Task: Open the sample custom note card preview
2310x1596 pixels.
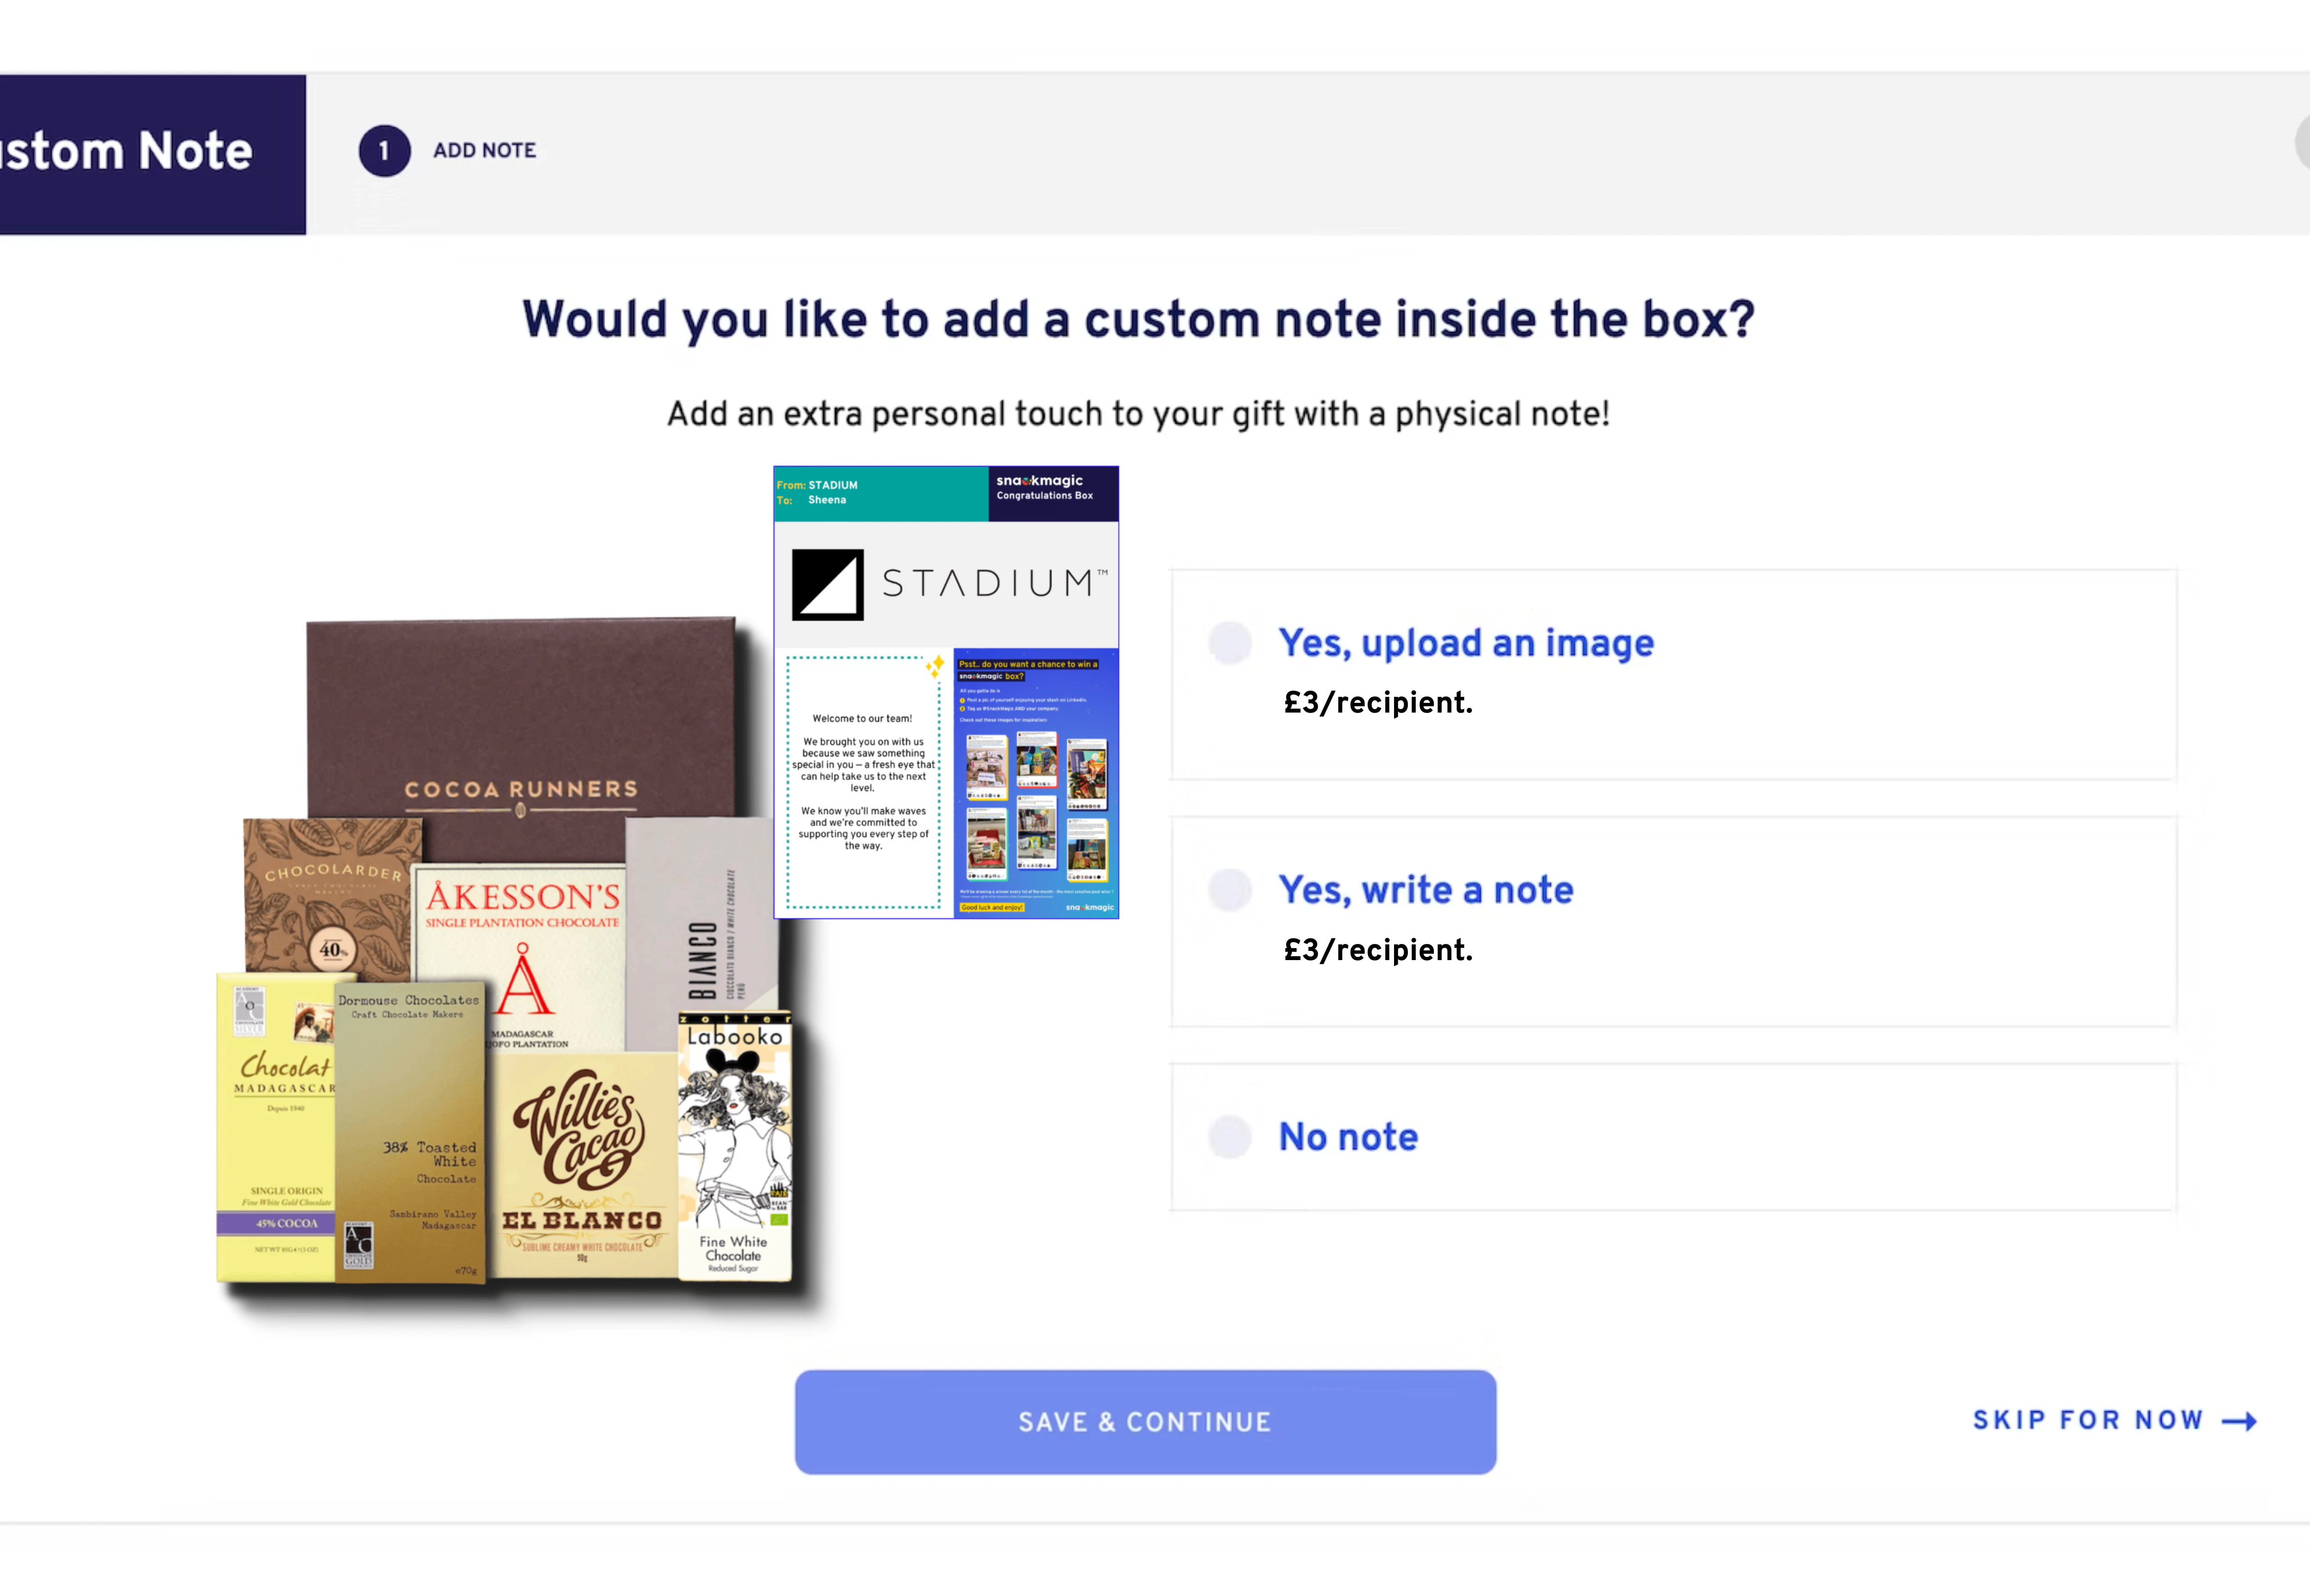Action: click(946, 692)
